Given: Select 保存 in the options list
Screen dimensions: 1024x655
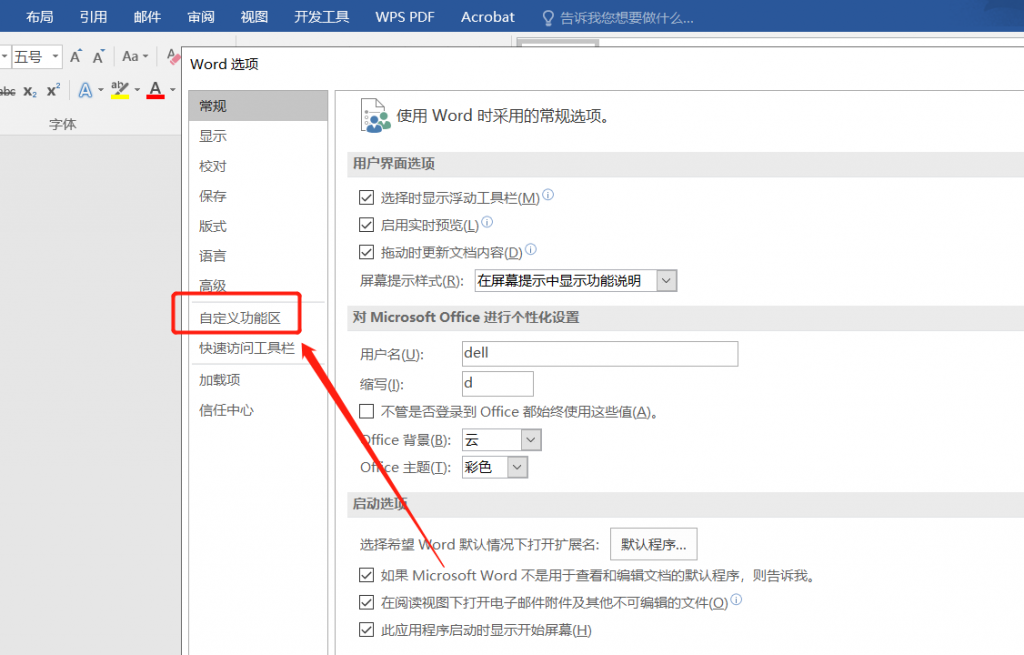Looking at the screenshot, I should [258, 196].
